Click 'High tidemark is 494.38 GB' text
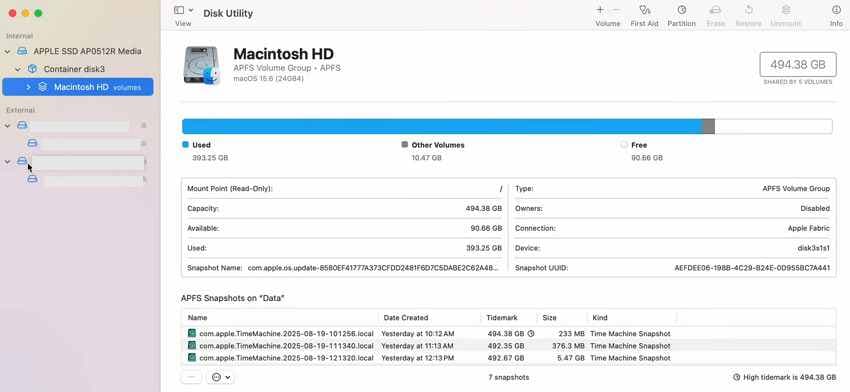Image resolution: width=850 pixels, height=392 pixels. click(789, 377)
